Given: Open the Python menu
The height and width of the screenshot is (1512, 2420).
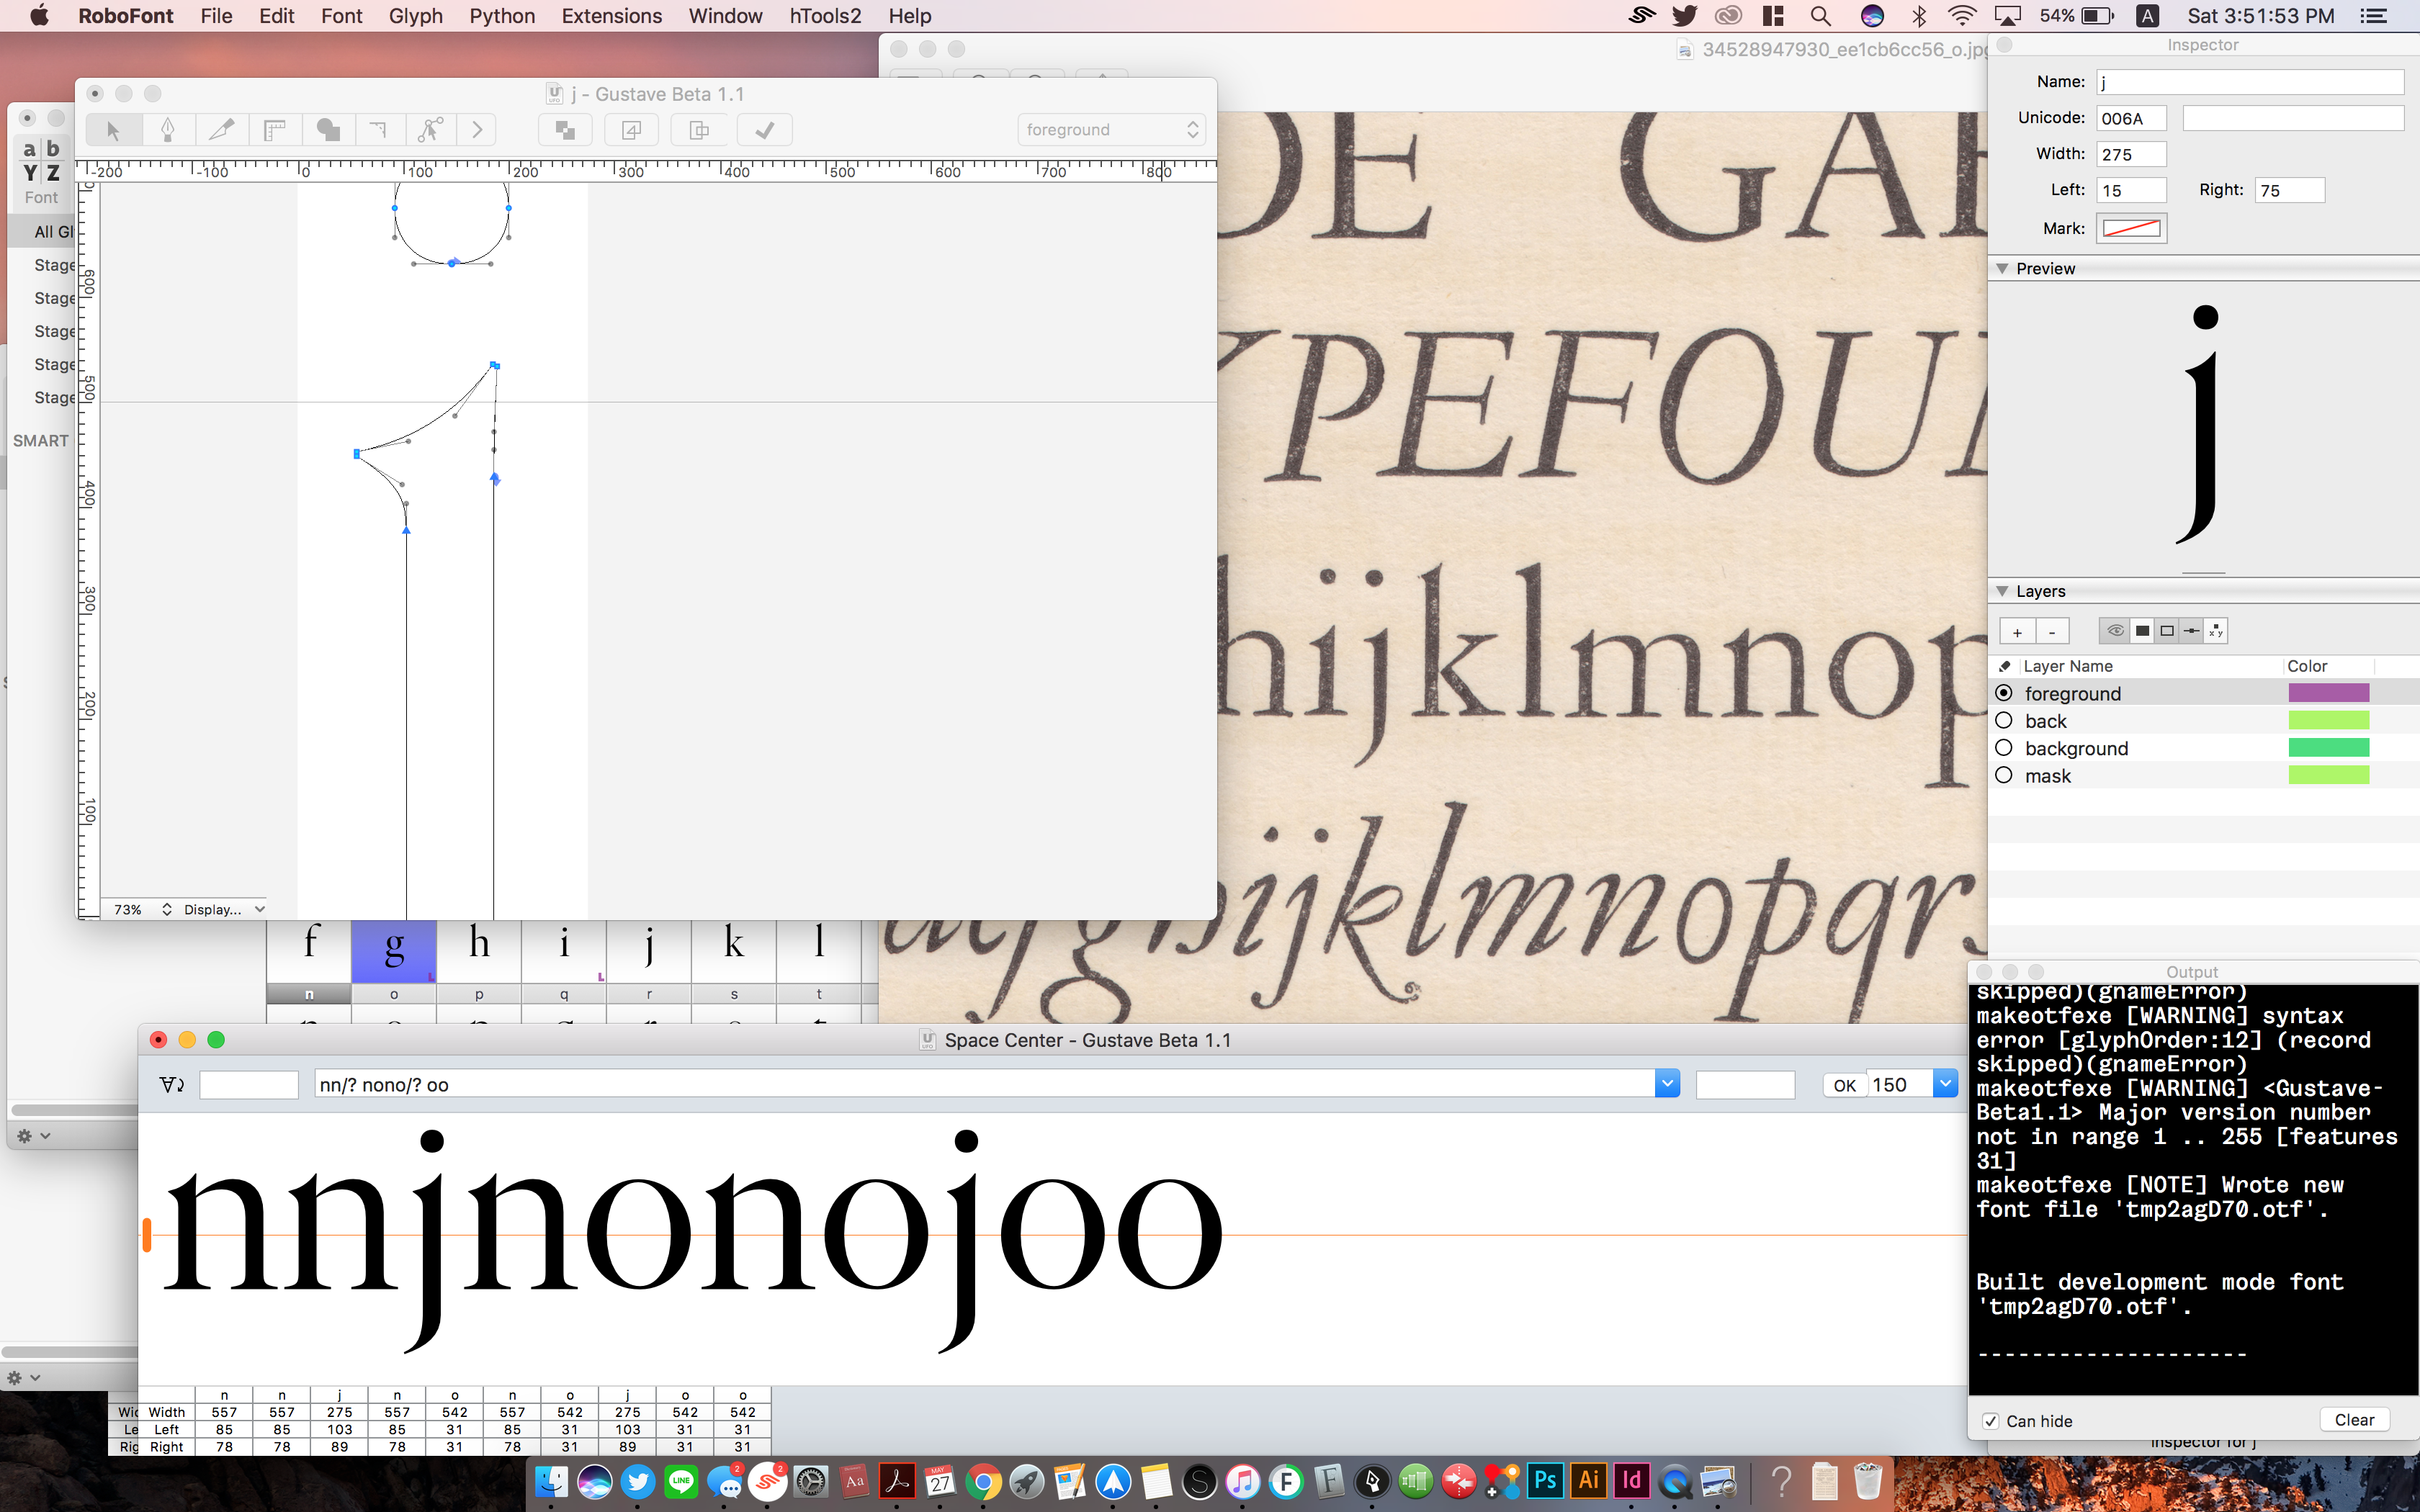Looking at the screenshot, I should [x=502, y=16].
